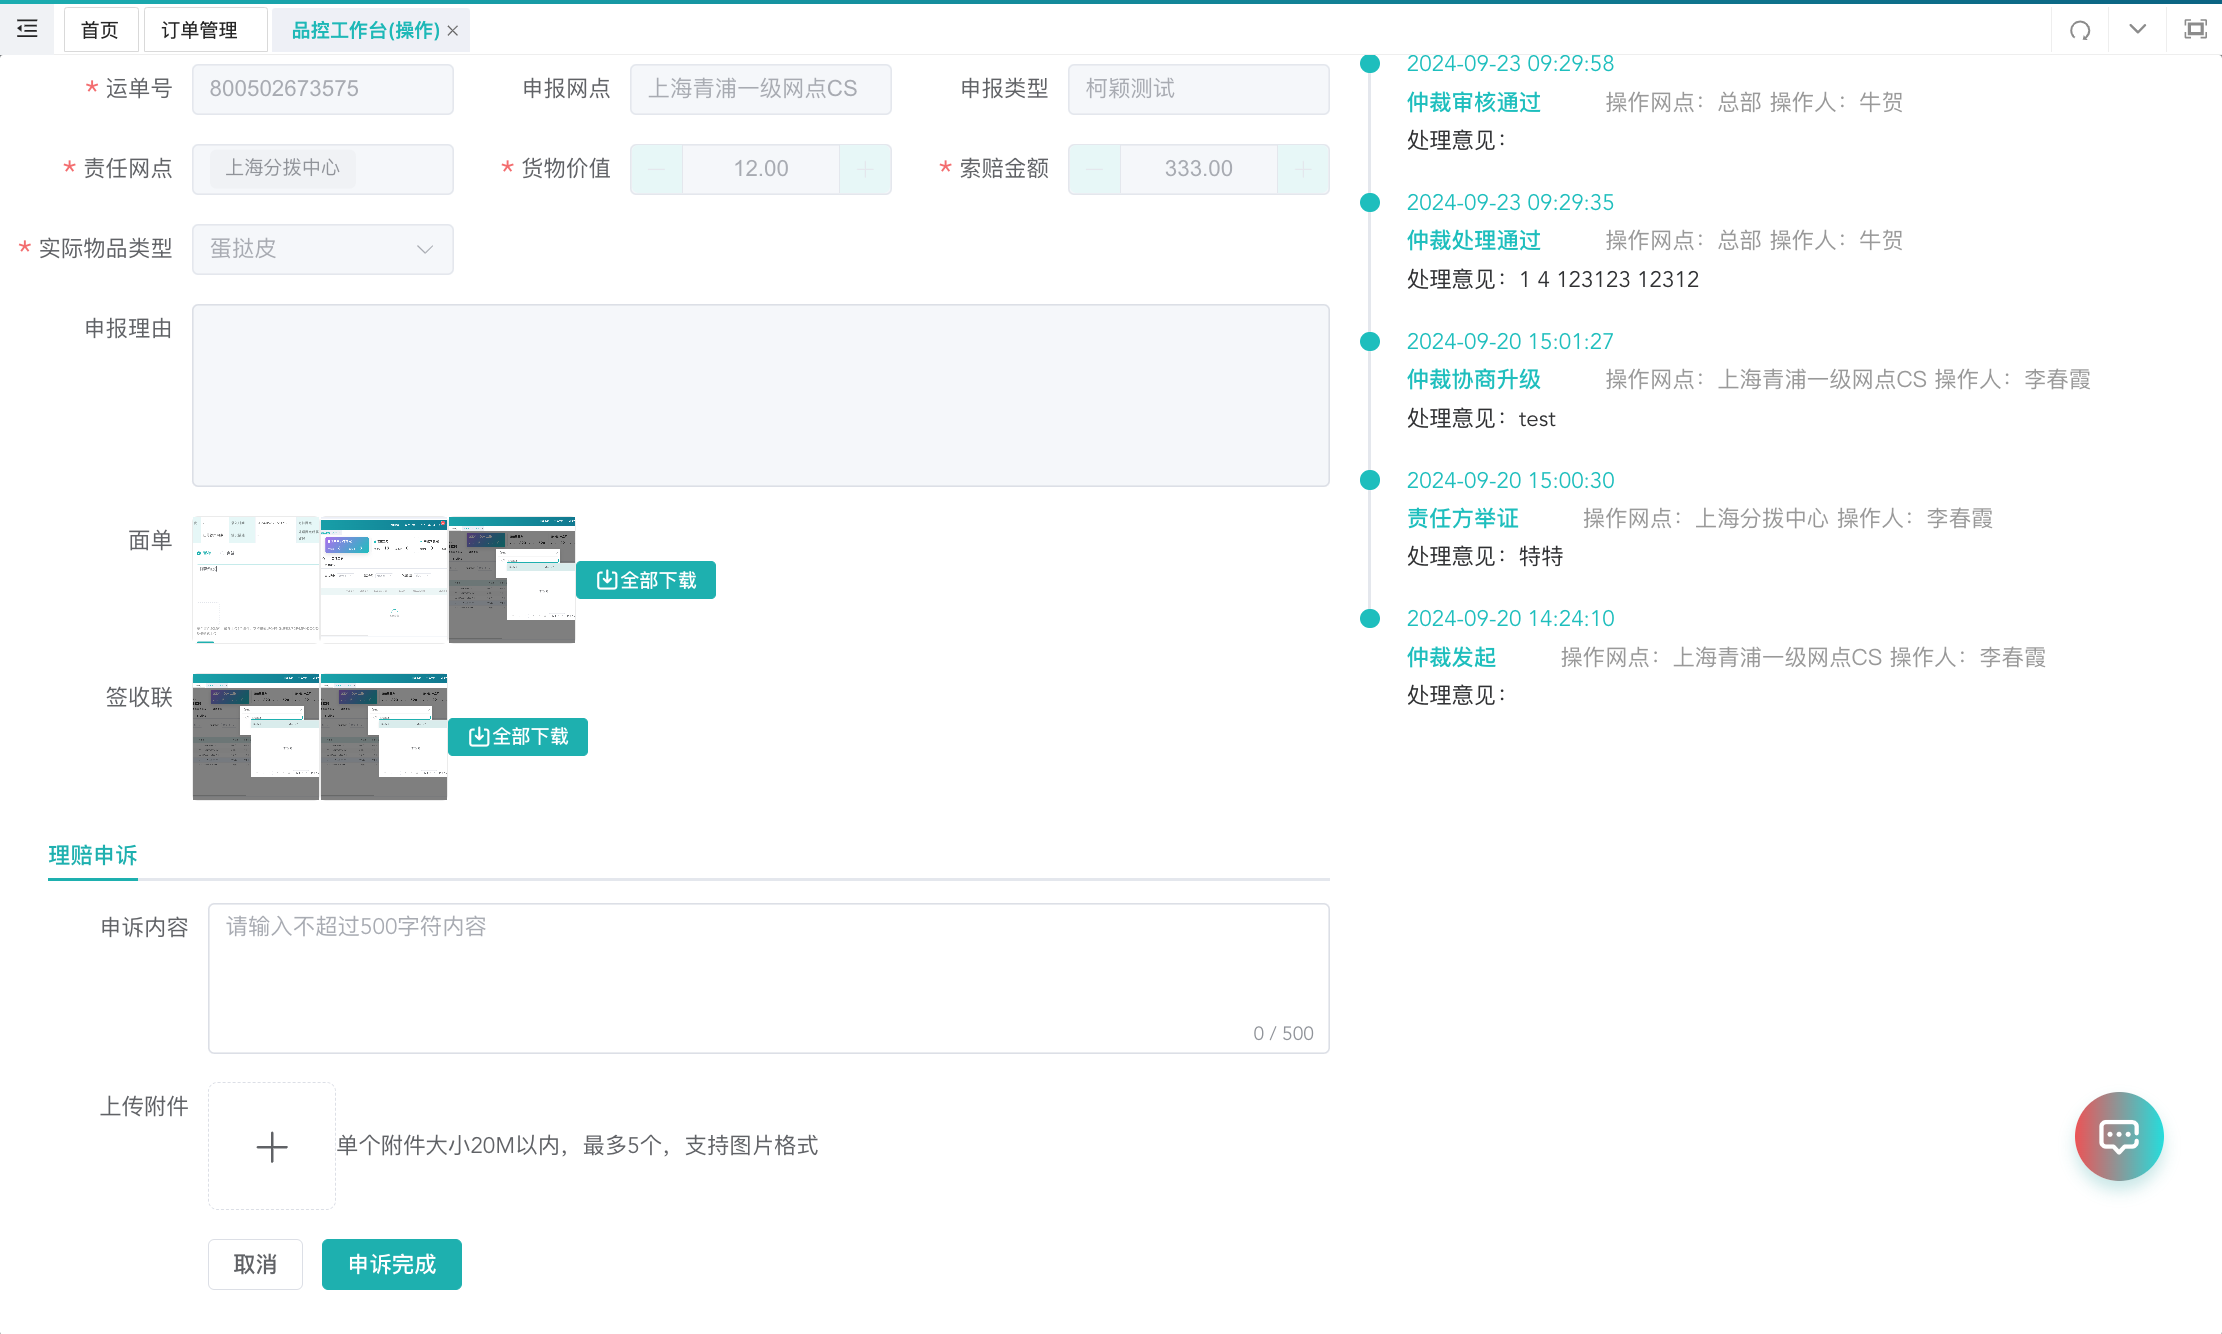Download all 面单 images
Screen dimensions: 2222x1334
tap(646, 580)
